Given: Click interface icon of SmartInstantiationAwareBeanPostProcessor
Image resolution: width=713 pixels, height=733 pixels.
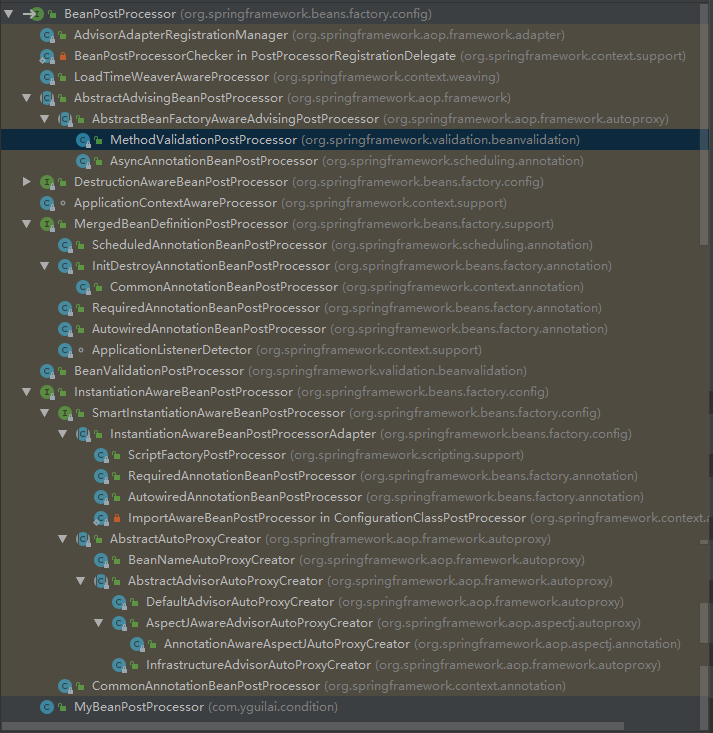Looking at the screenshot, I should (x=65, y=413).
